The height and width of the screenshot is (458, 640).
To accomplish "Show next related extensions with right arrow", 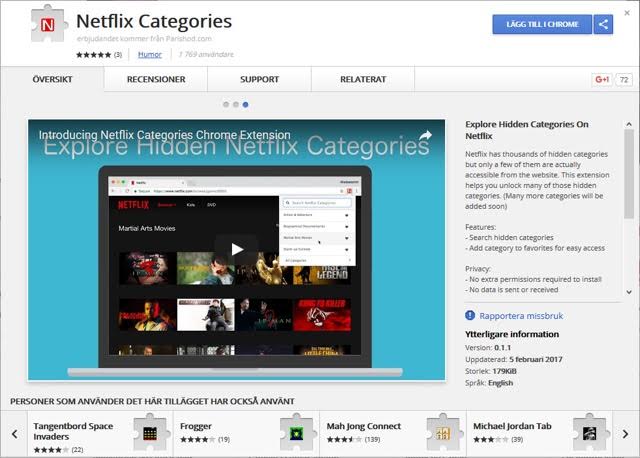I will coord(625,434).
